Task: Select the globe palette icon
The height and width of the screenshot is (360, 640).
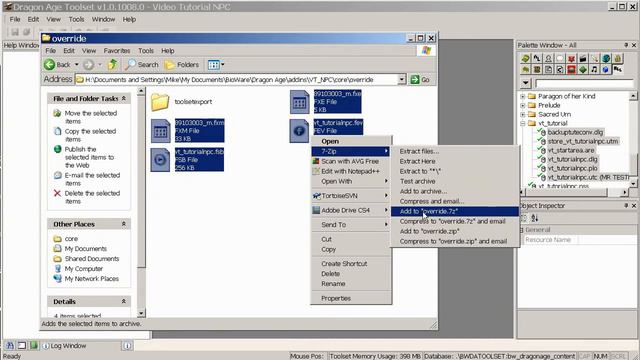Action: point(606,58)
